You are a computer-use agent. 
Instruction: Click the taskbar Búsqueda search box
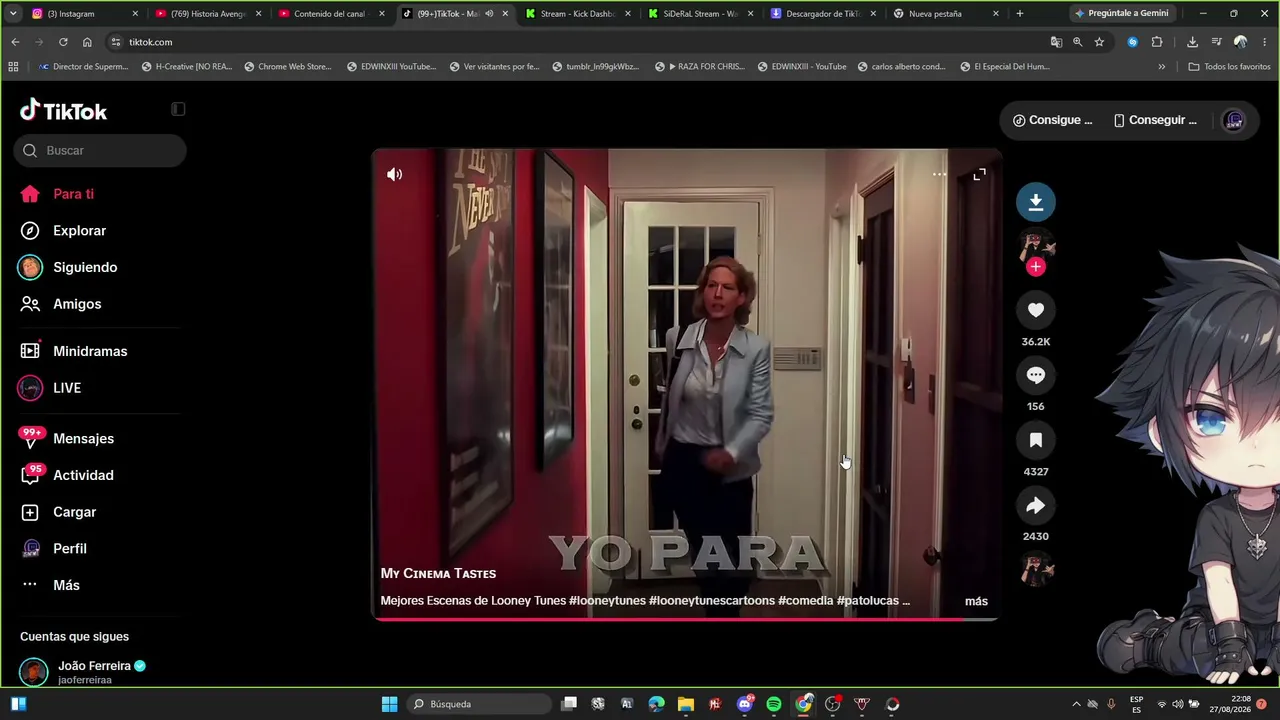click(x=480, y=704)
